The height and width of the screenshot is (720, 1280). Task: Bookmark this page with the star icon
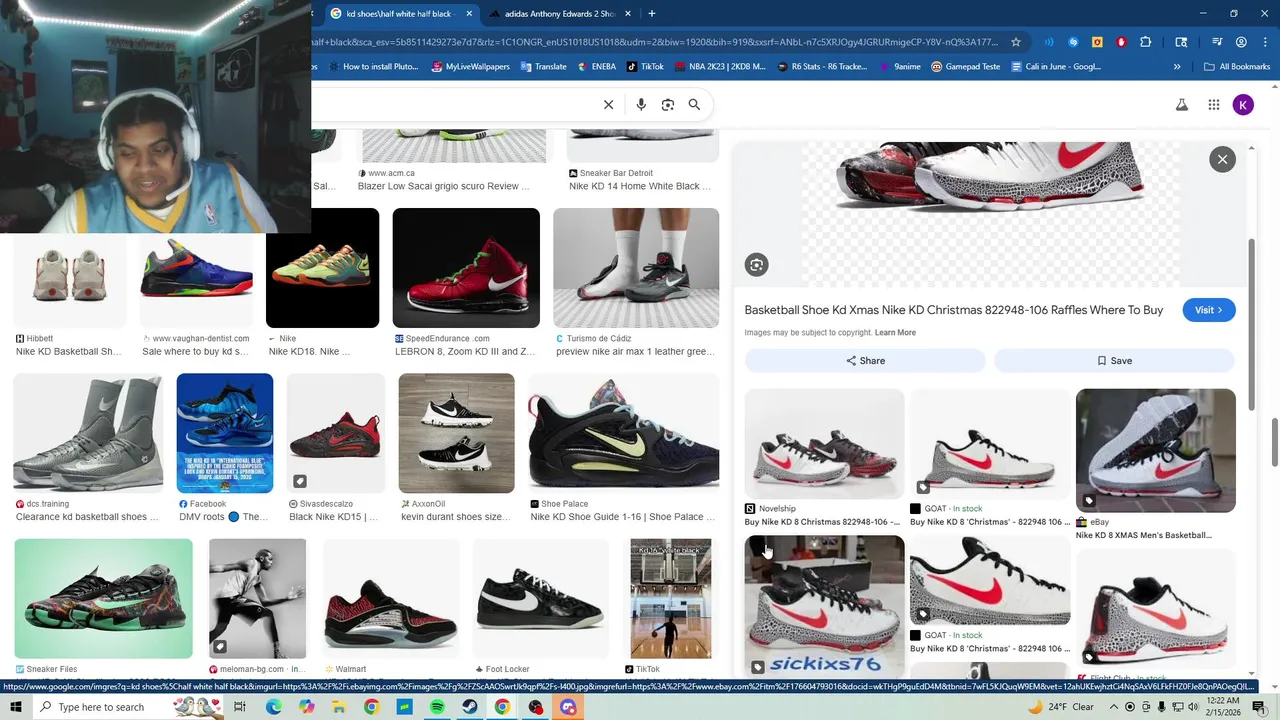(1016, 42)
